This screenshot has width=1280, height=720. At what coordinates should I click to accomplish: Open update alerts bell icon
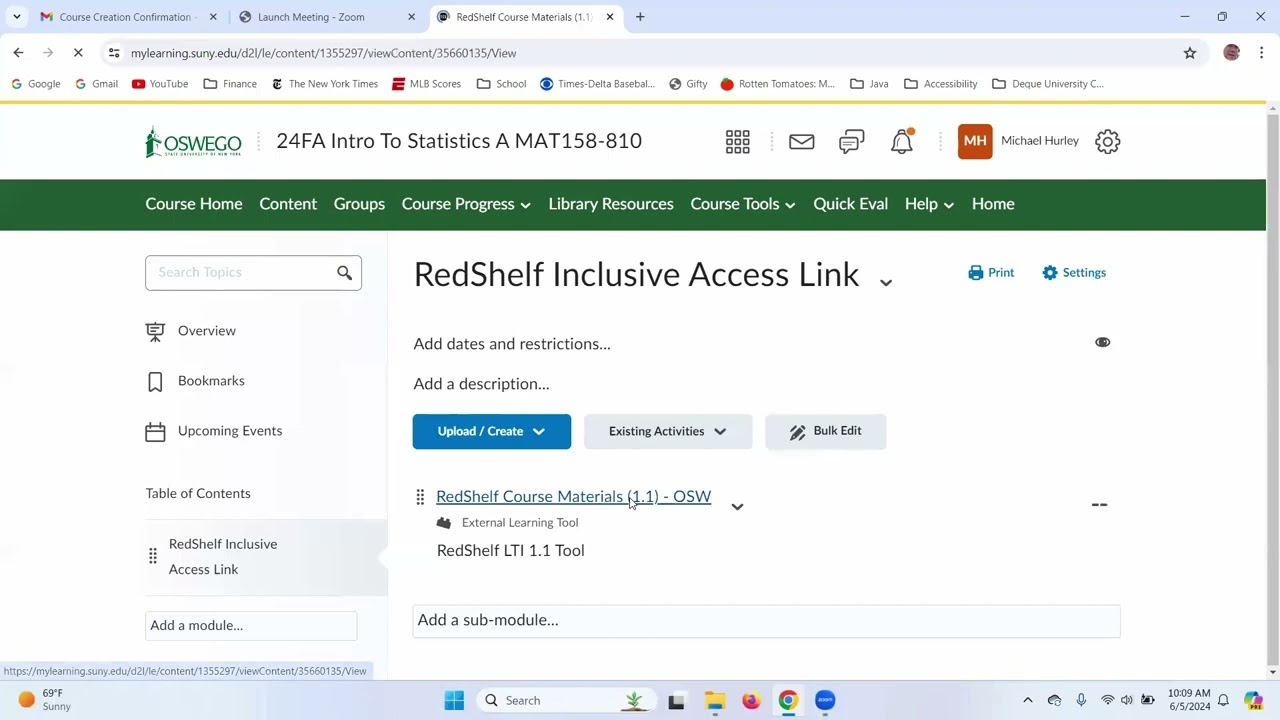pos(902,142)
